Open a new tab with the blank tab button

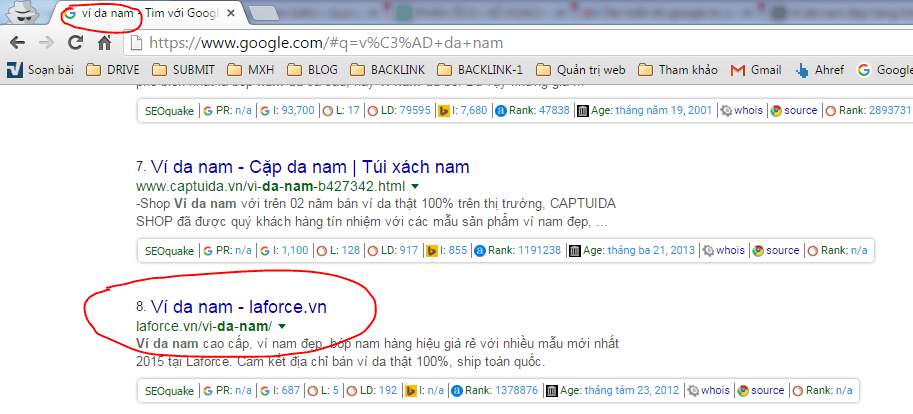click(264, 13)
